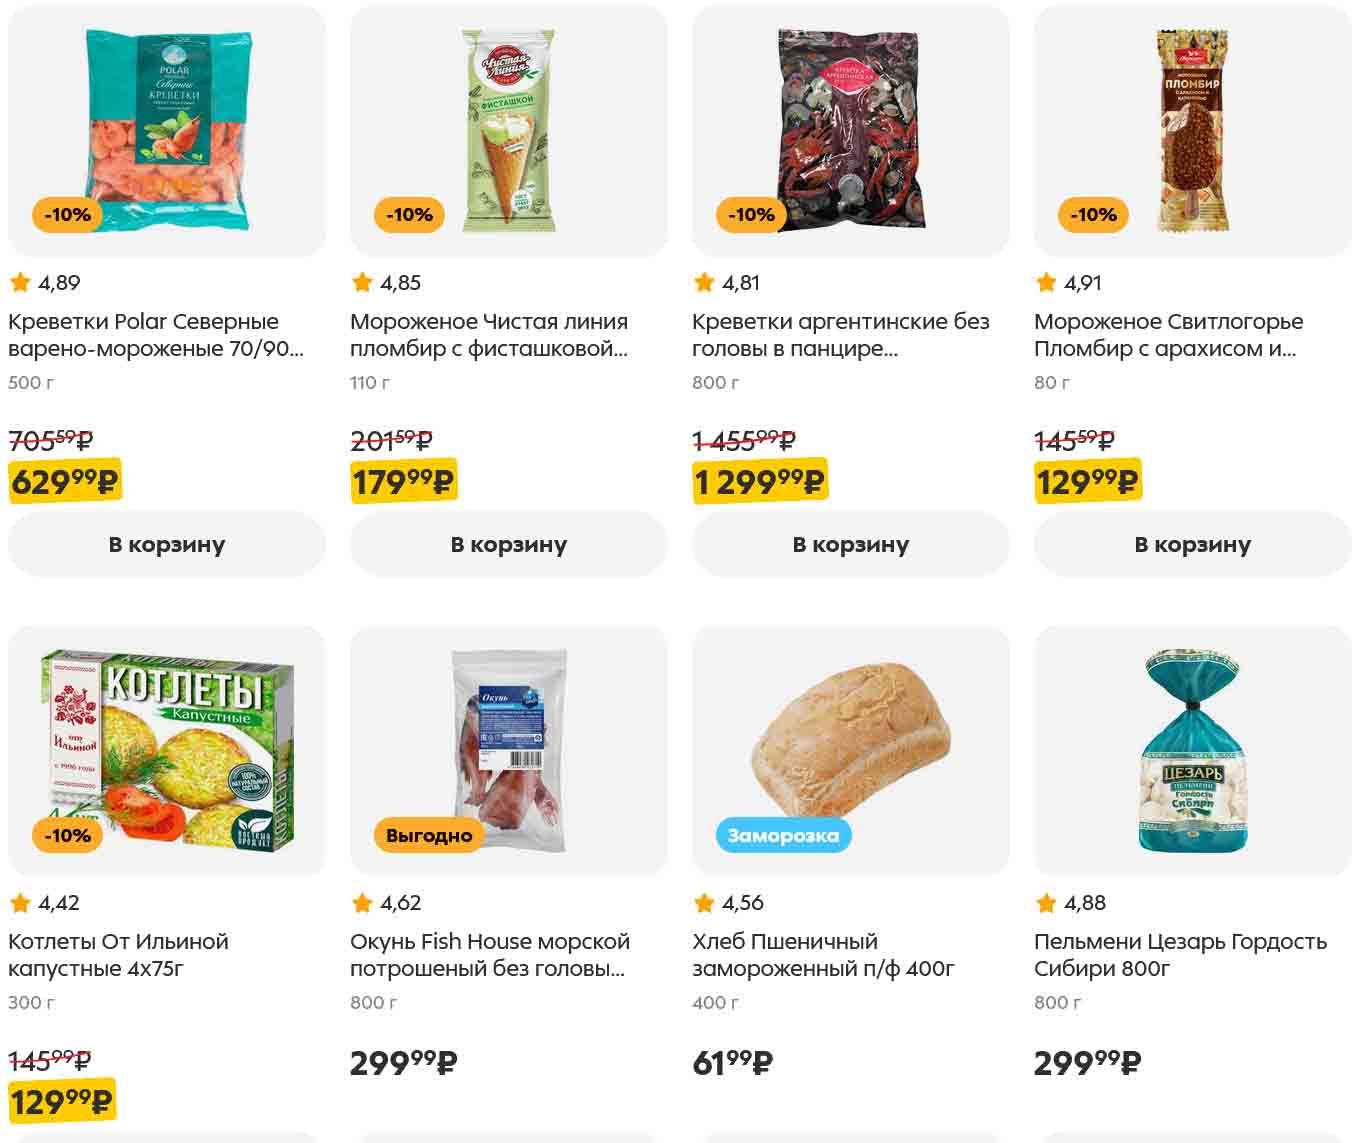Click the -10% badge on Polar shrimp

pyautogui.click(x=67, y=215)
